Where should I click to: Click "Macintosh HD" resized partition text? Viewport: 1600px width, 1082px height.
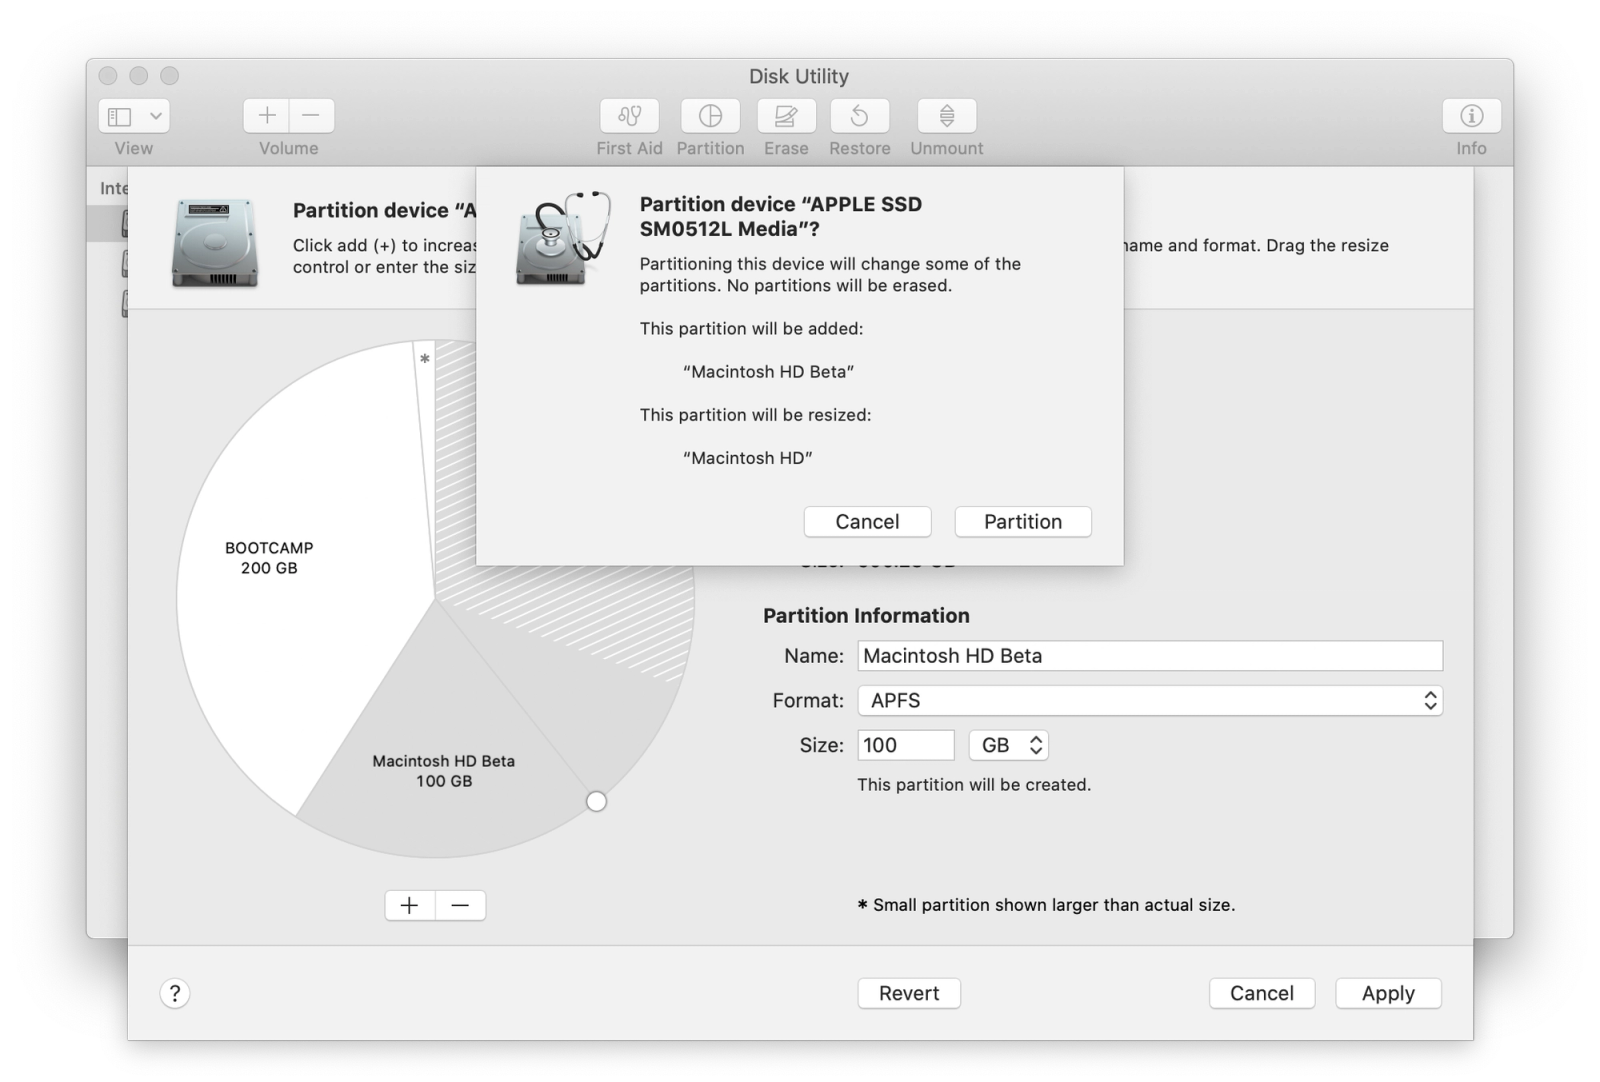click(x=747, y=458)
